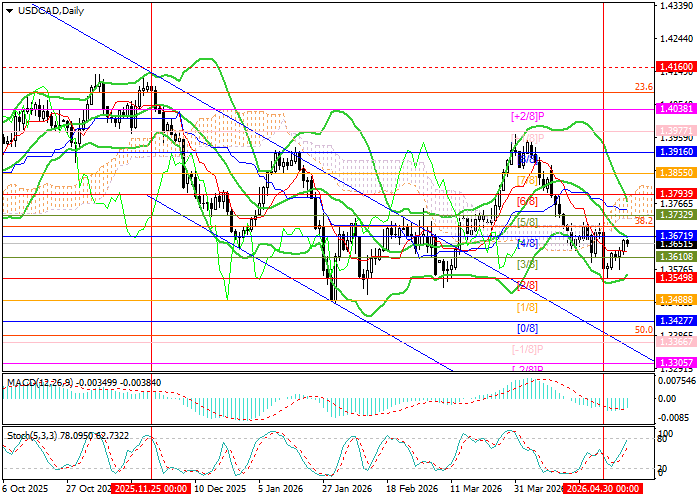Select the 10 Dec 2025 date label
The width and height of the screenshot is (700, 500).
(221, 488)
